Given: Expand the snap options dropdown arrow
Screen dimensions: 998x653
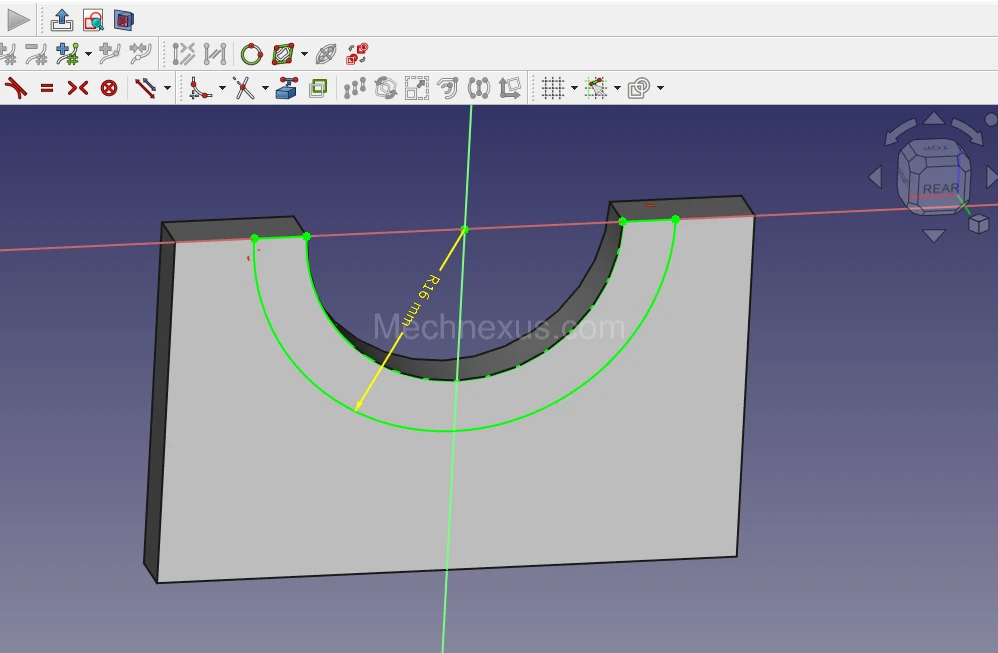Looking at the screenshot, I should coord(617,88).
